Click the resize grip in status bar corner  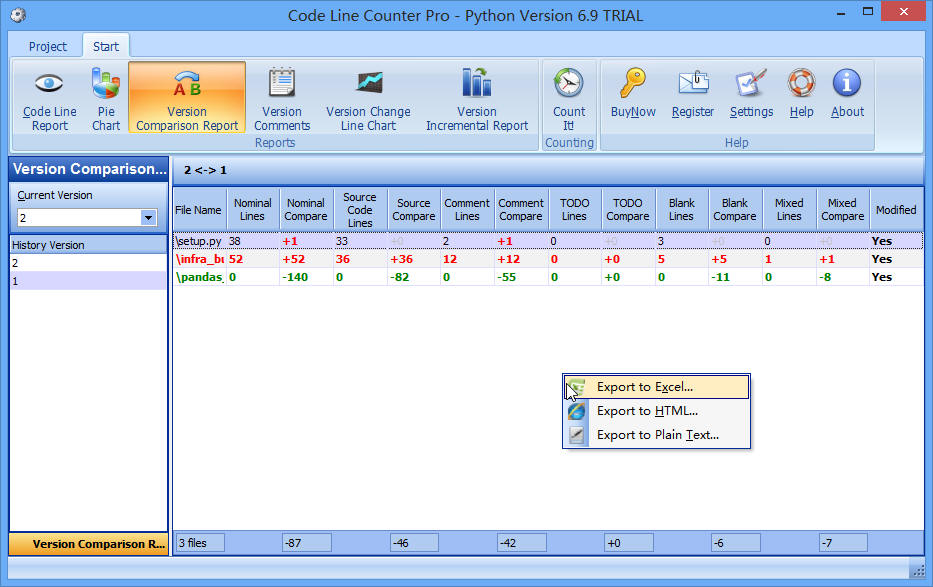918,570
